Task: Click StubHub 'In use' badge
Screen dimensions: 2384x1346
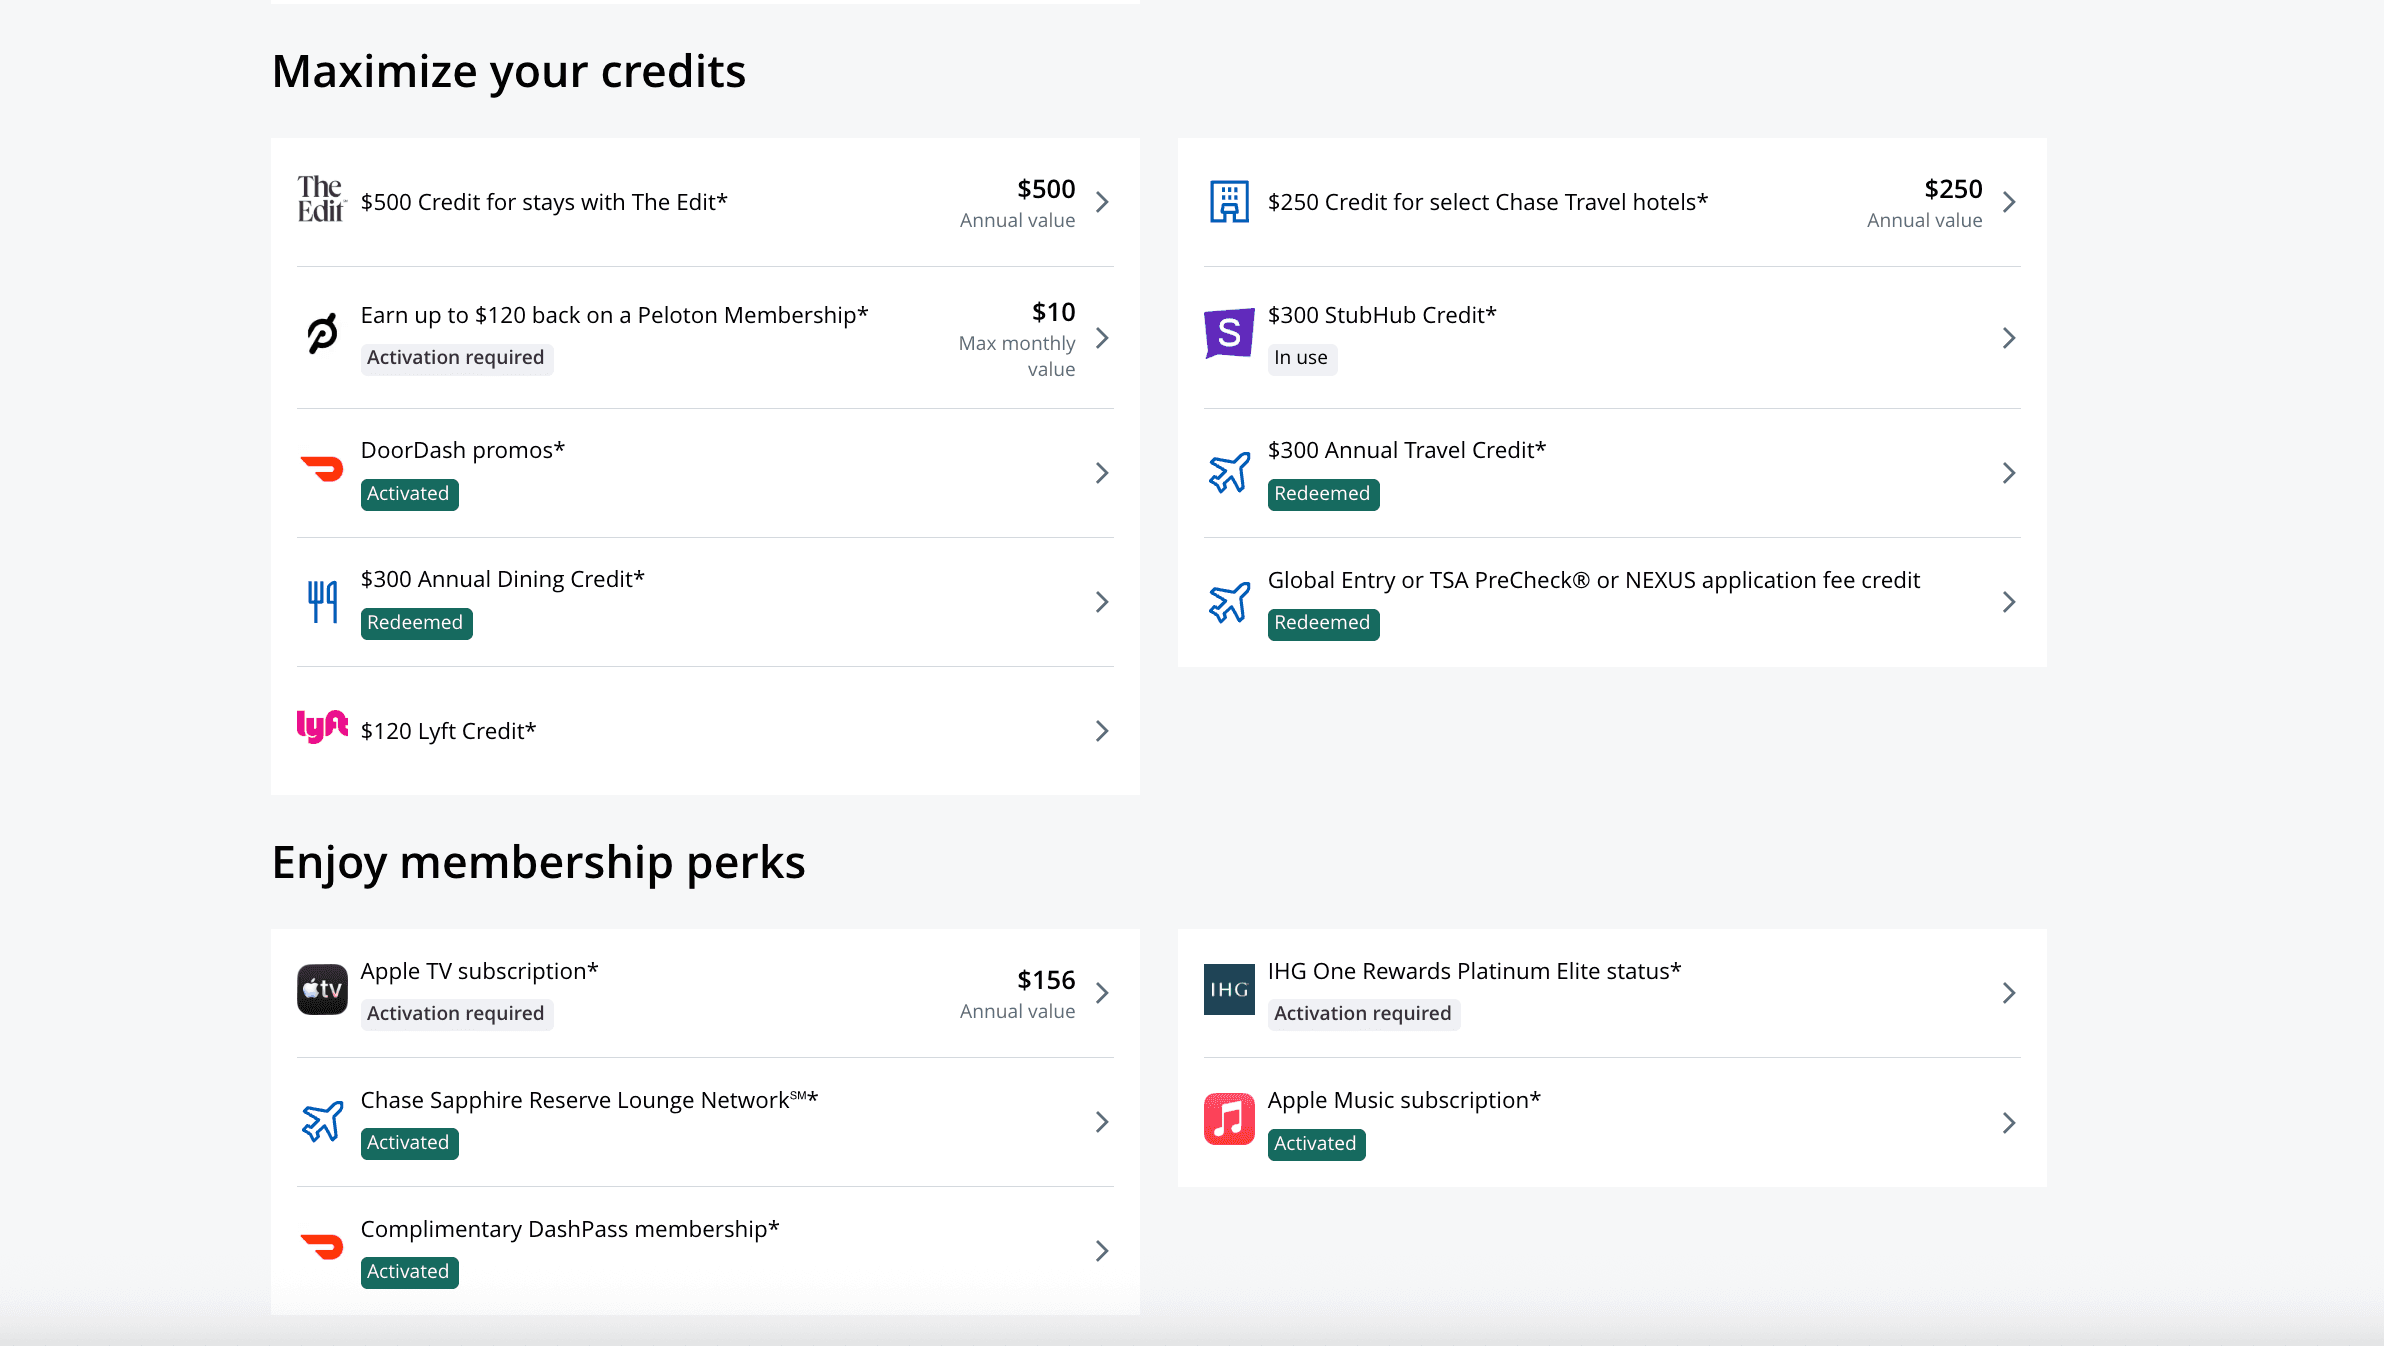Action: point(1301,358)
